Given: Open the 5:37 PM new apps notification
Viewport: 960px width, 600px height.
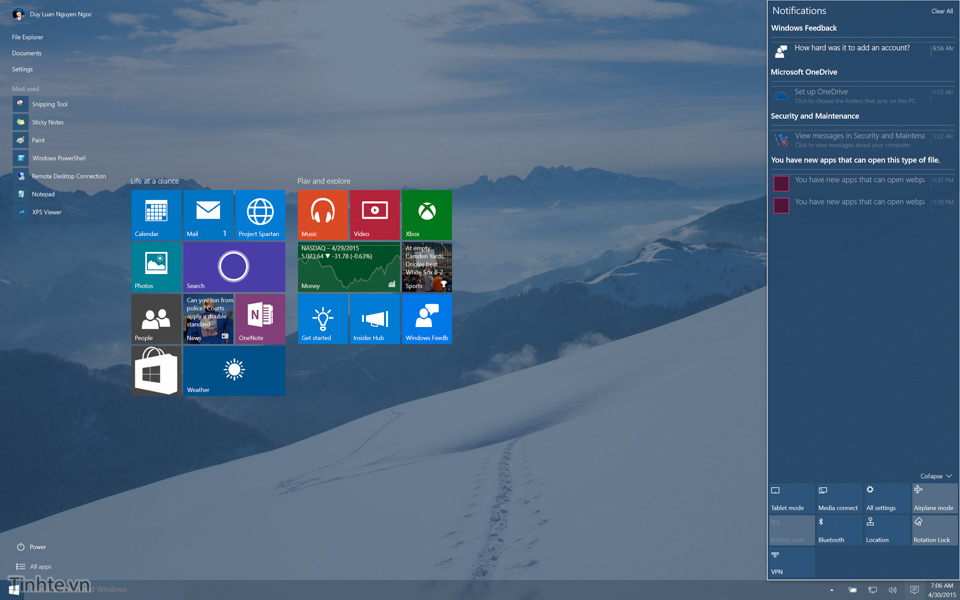Looking at the screenshot, I should coord(862,182).
